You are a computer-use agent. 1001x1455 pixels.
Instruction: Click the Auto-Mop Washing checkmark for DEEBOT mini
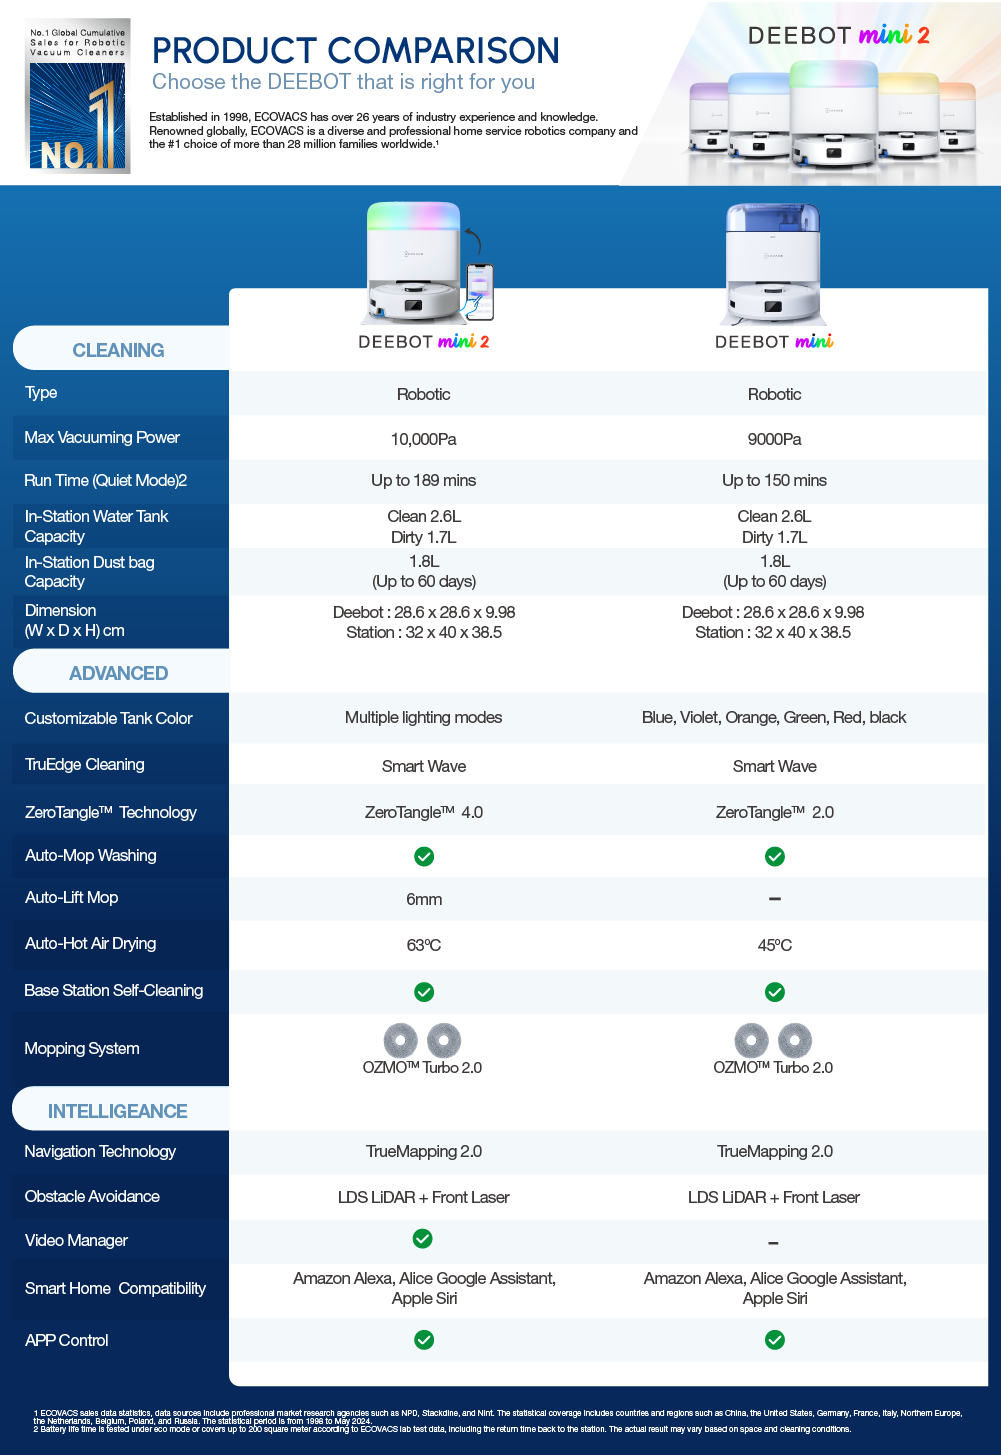click(x=775, y=856)
